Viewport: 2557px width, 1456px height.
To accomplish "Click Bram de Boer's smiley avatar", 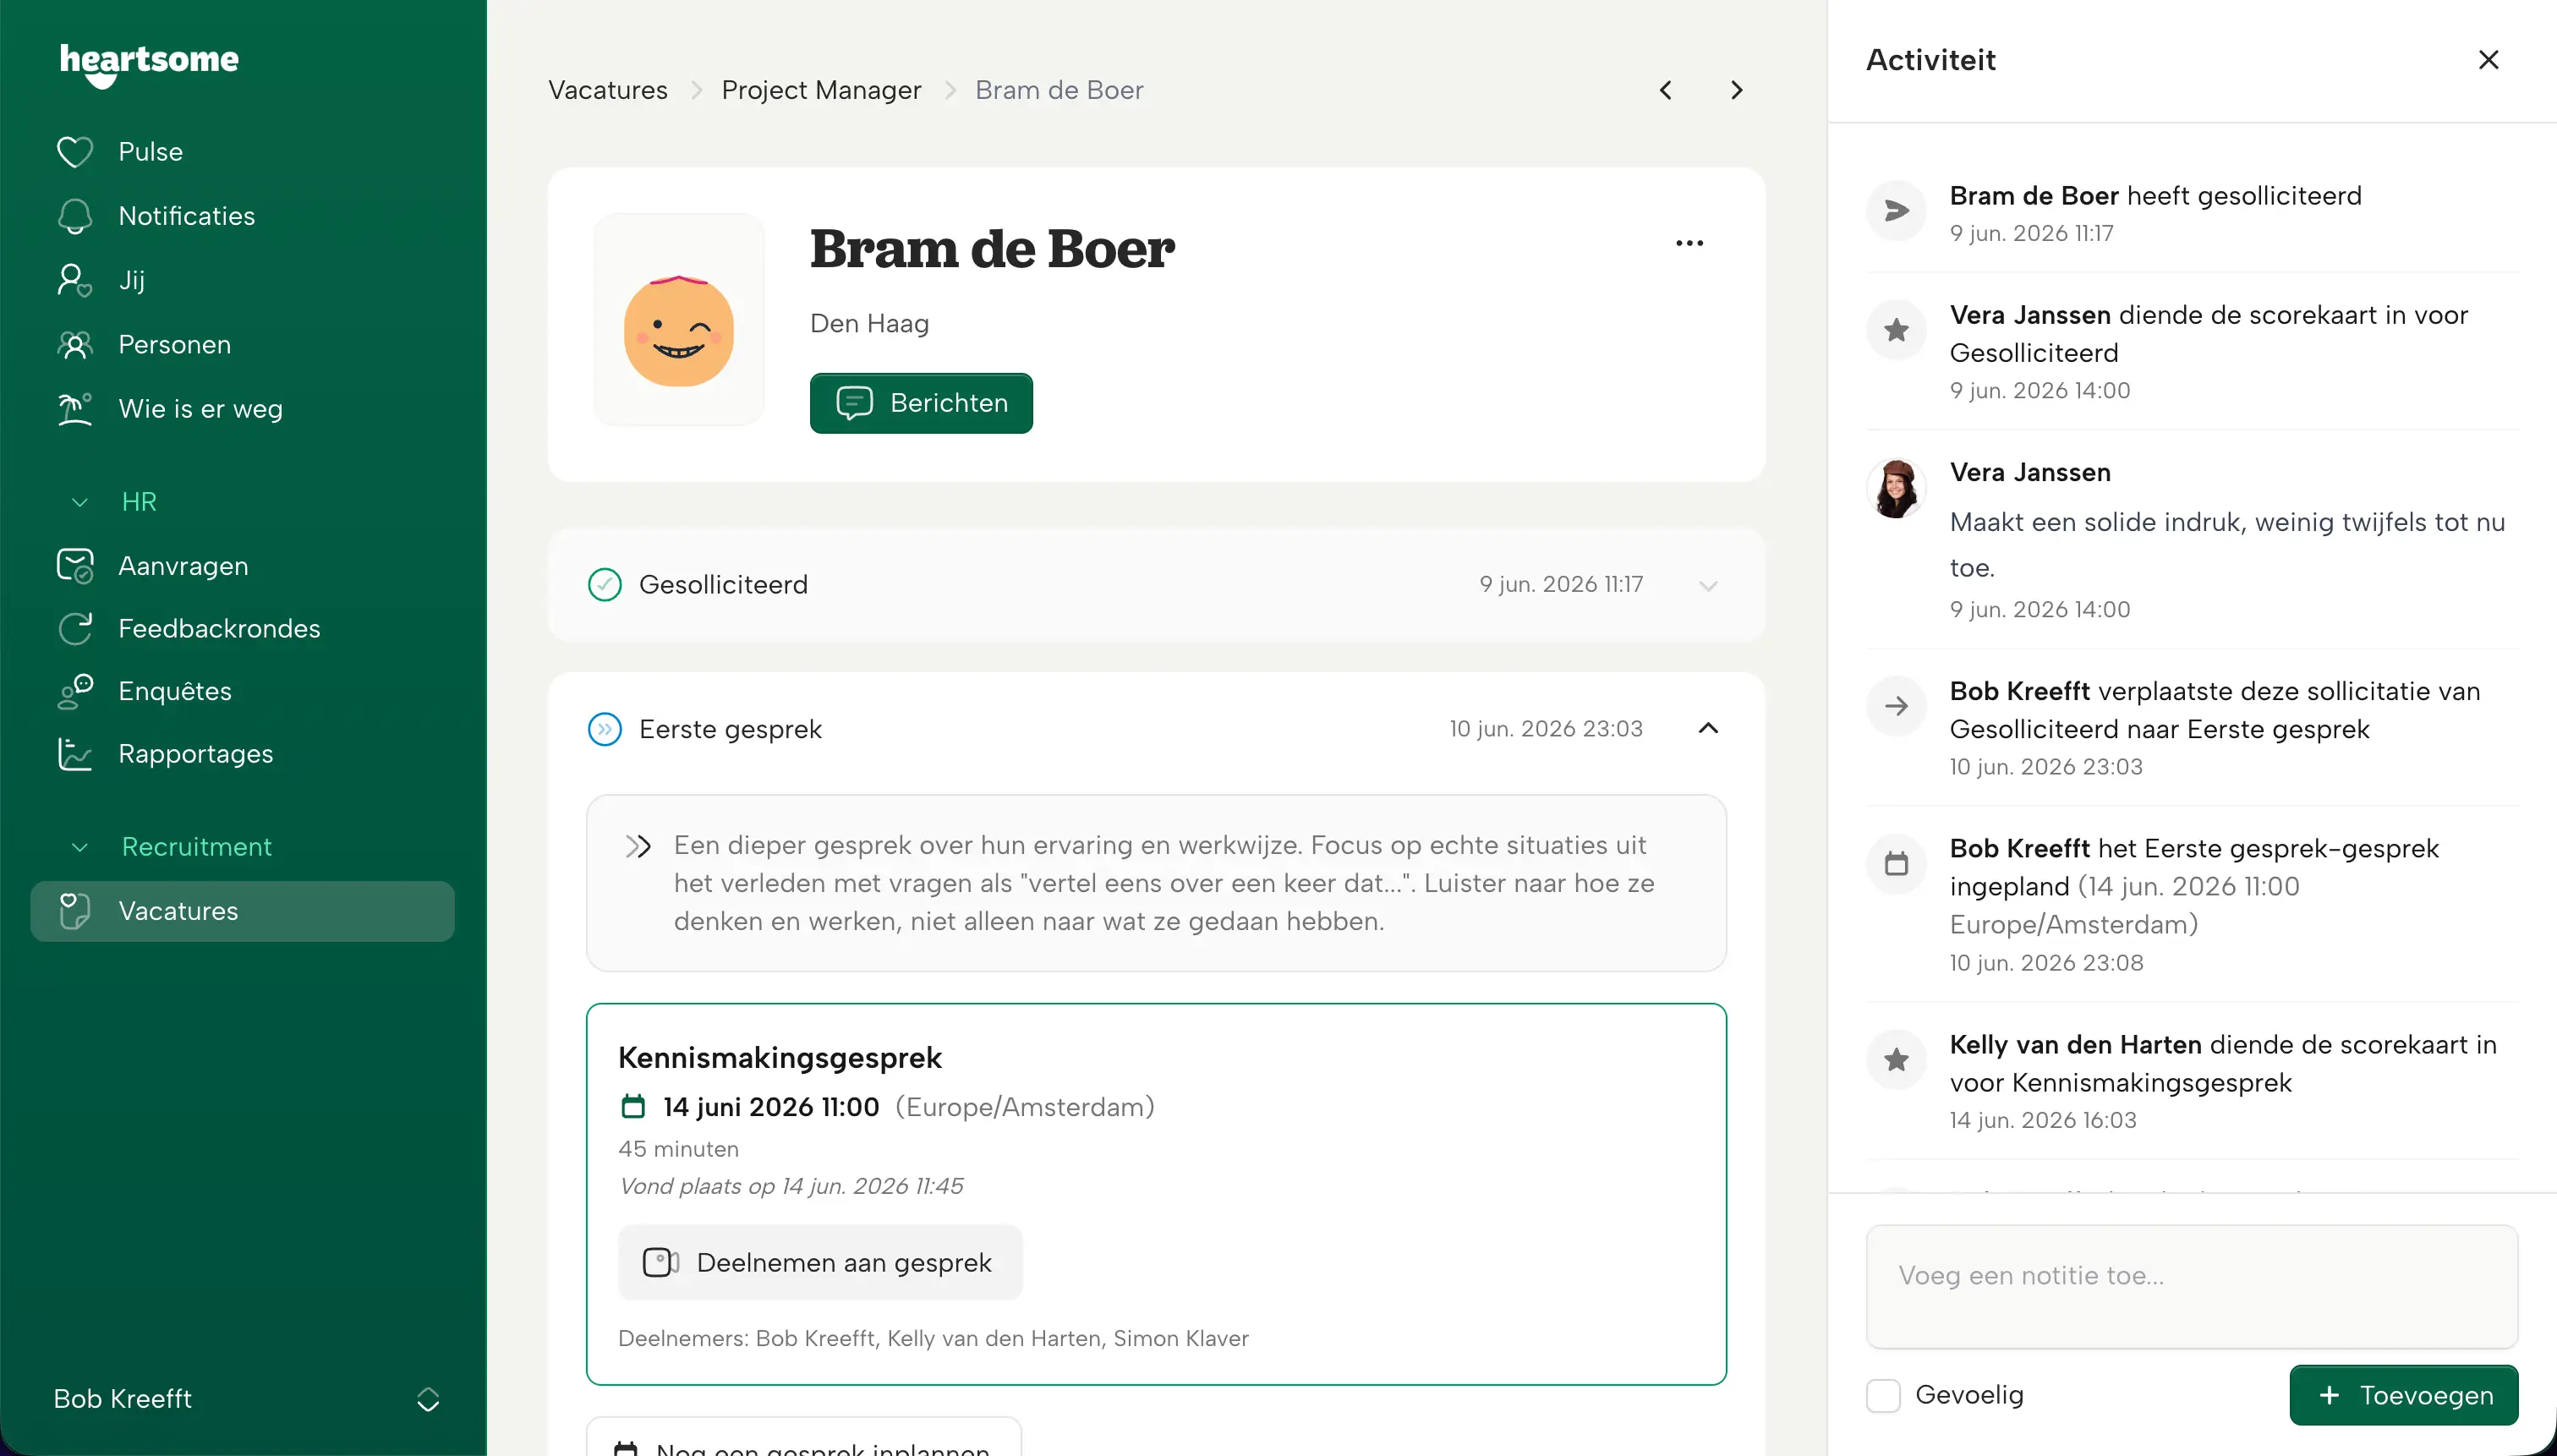I will pyautogui.click(x=678, y=320).
